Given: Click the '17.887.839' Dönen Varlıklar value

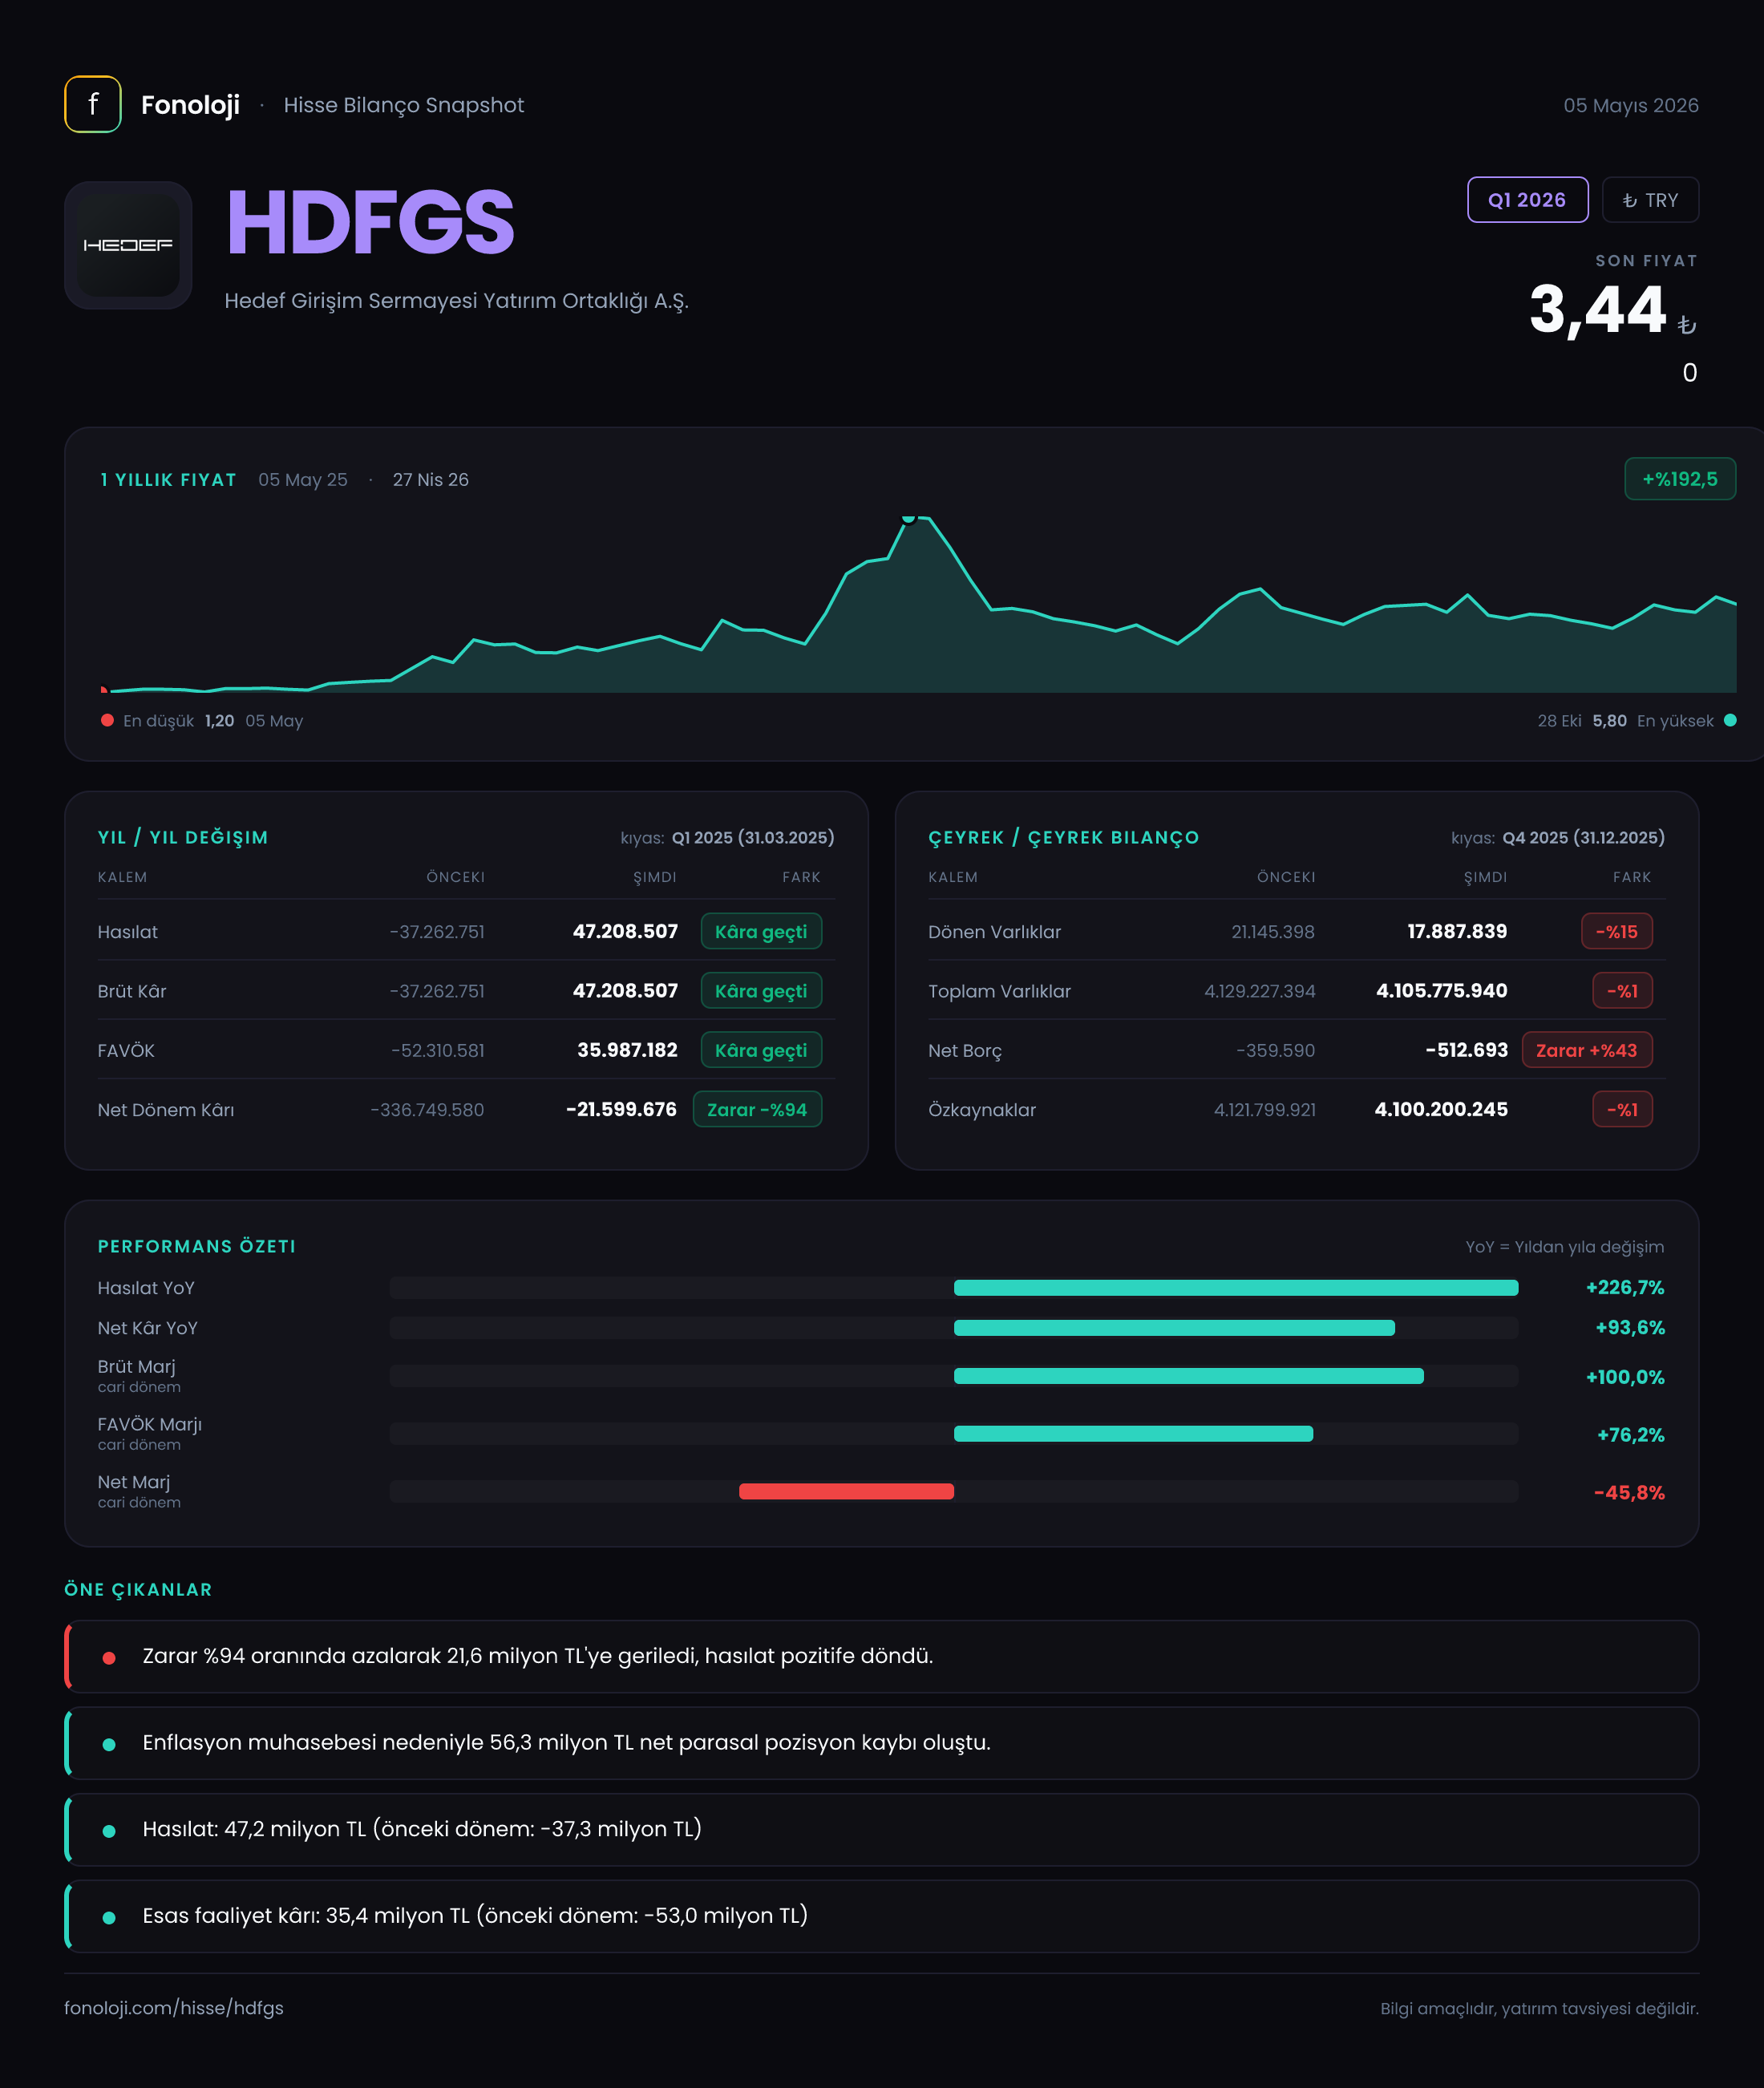Looking at the screenshot, I should (1457, 931).
